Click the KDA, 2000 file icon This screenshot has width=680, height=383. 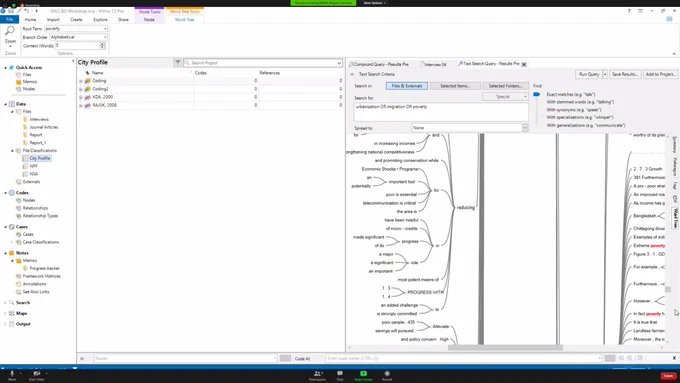coord(88,97)
